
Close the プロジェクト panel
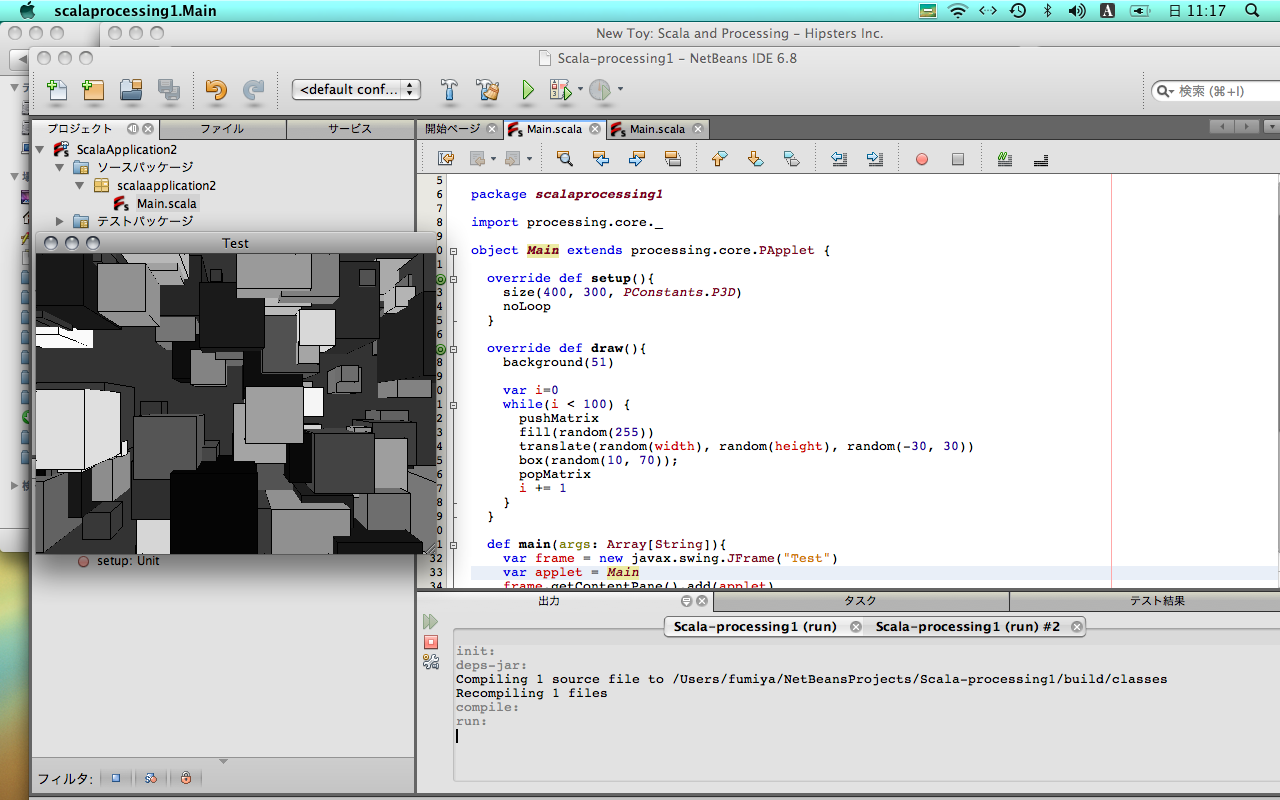pyautogui.click(x=148, y=129)
